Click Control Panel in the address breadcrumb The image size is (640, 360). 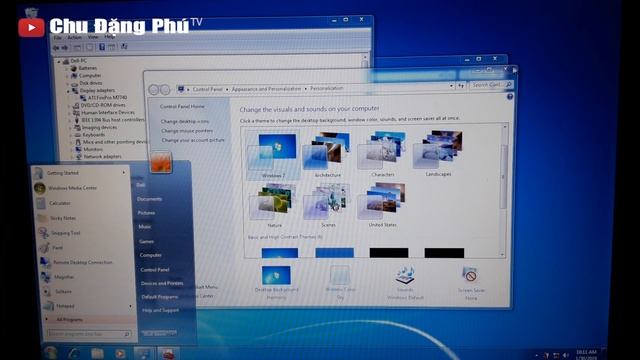[207, 89]
